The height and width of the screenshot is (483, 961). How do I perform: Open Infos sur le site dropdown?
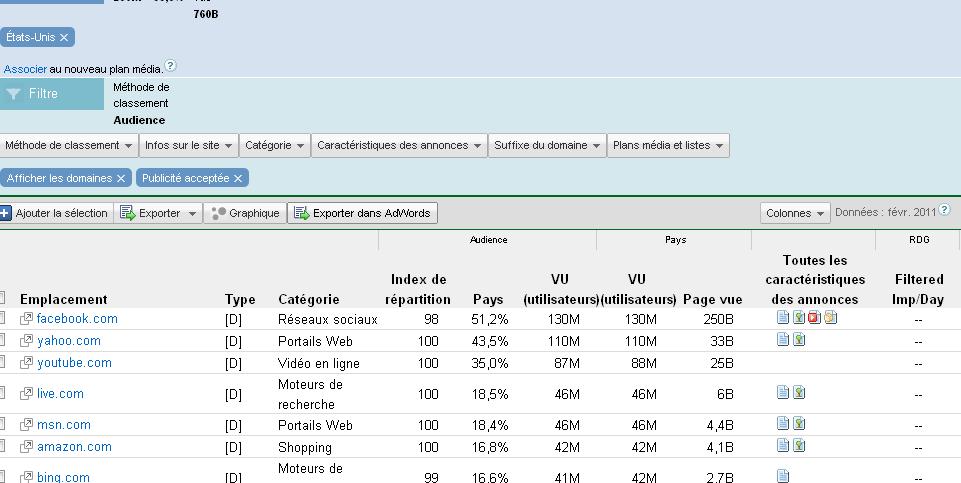[x=189, y=145]
